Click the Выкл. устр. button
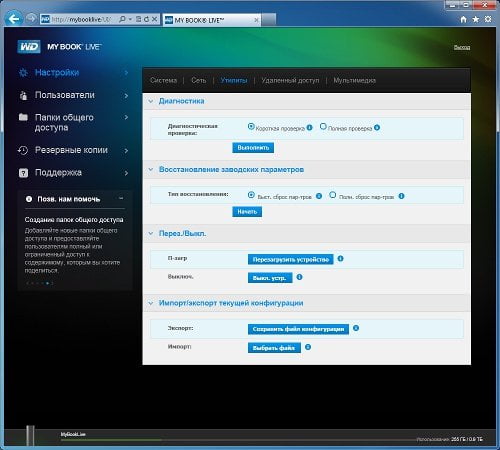 click(270, 278)
